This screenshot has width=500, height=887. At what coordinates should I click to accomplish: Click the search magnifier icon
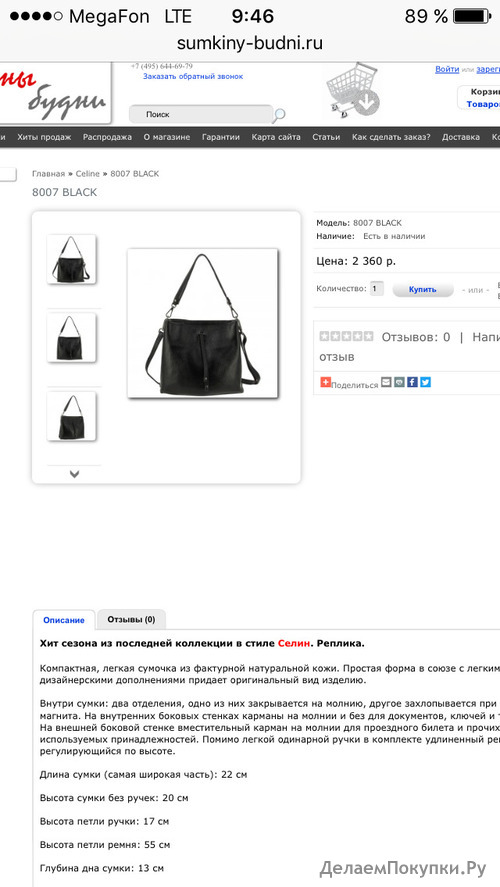(x=279, y=115)
